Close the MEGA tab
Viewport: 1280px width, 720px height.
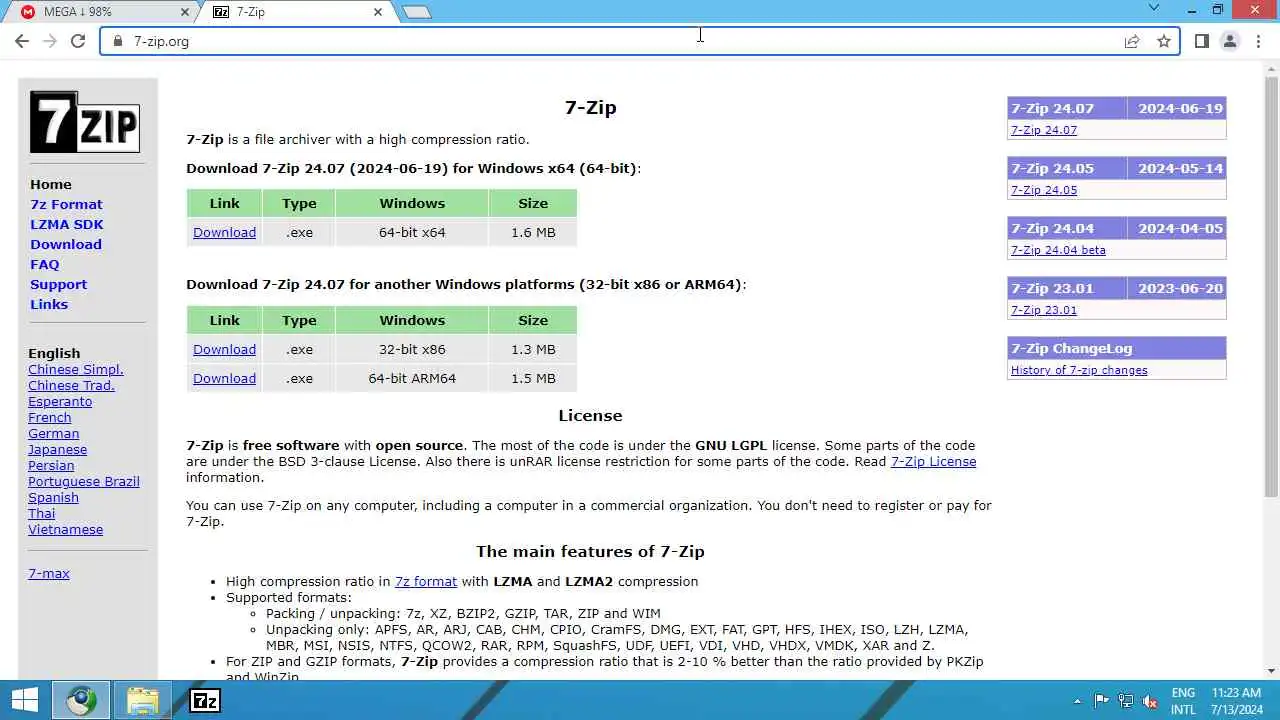[185, 12]
